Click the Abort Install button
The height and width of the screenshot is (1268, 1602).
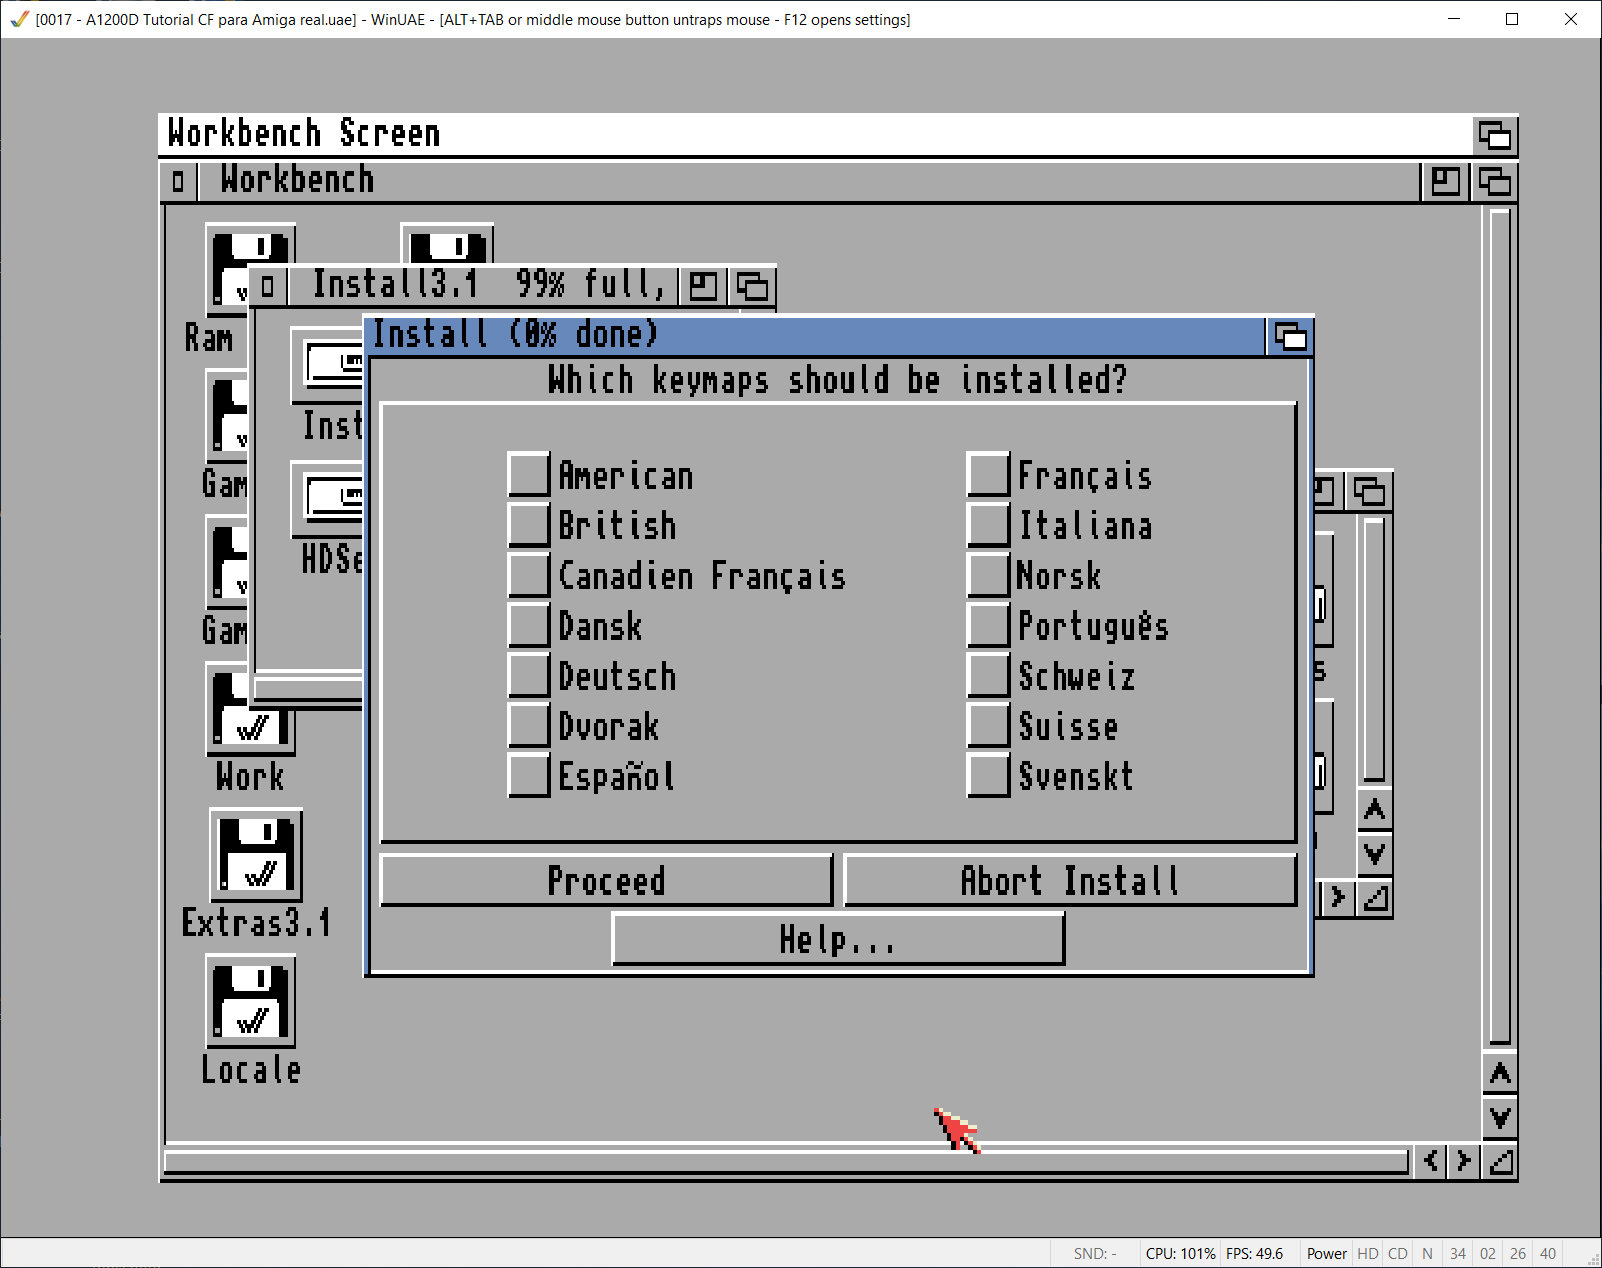[1070, 880]
